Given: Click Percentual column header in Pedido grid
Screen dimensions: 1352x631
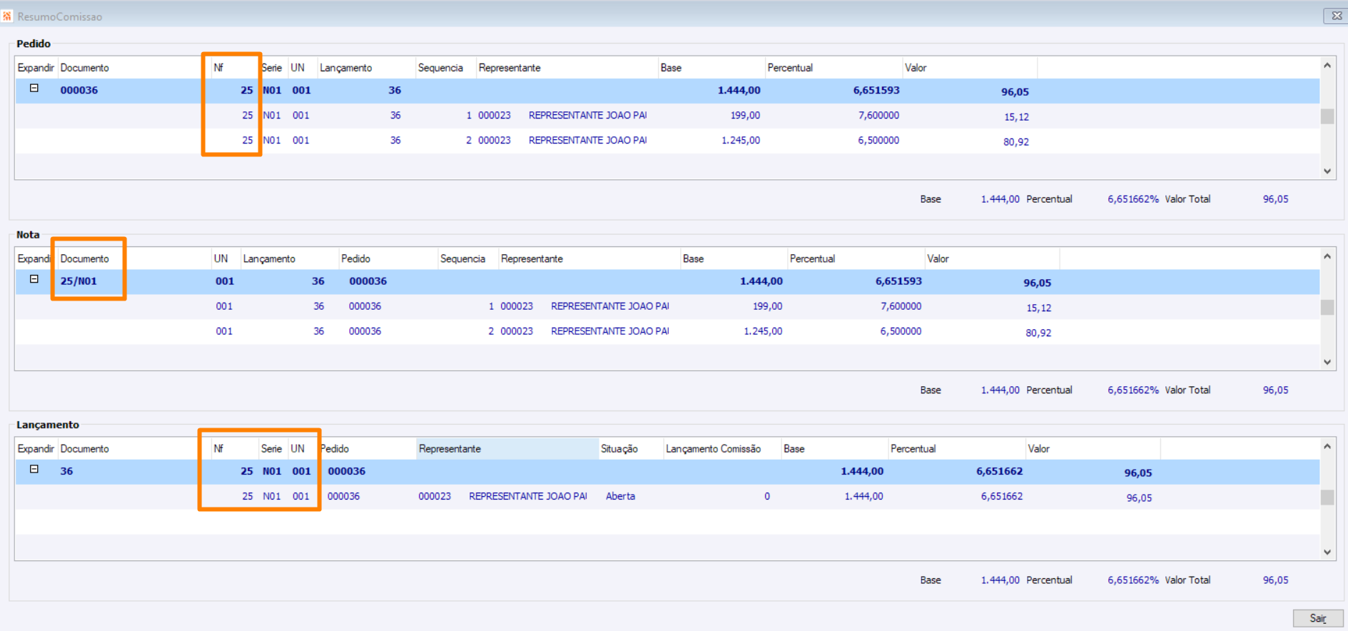Looking at the screenshot, I should coord(790,68).
